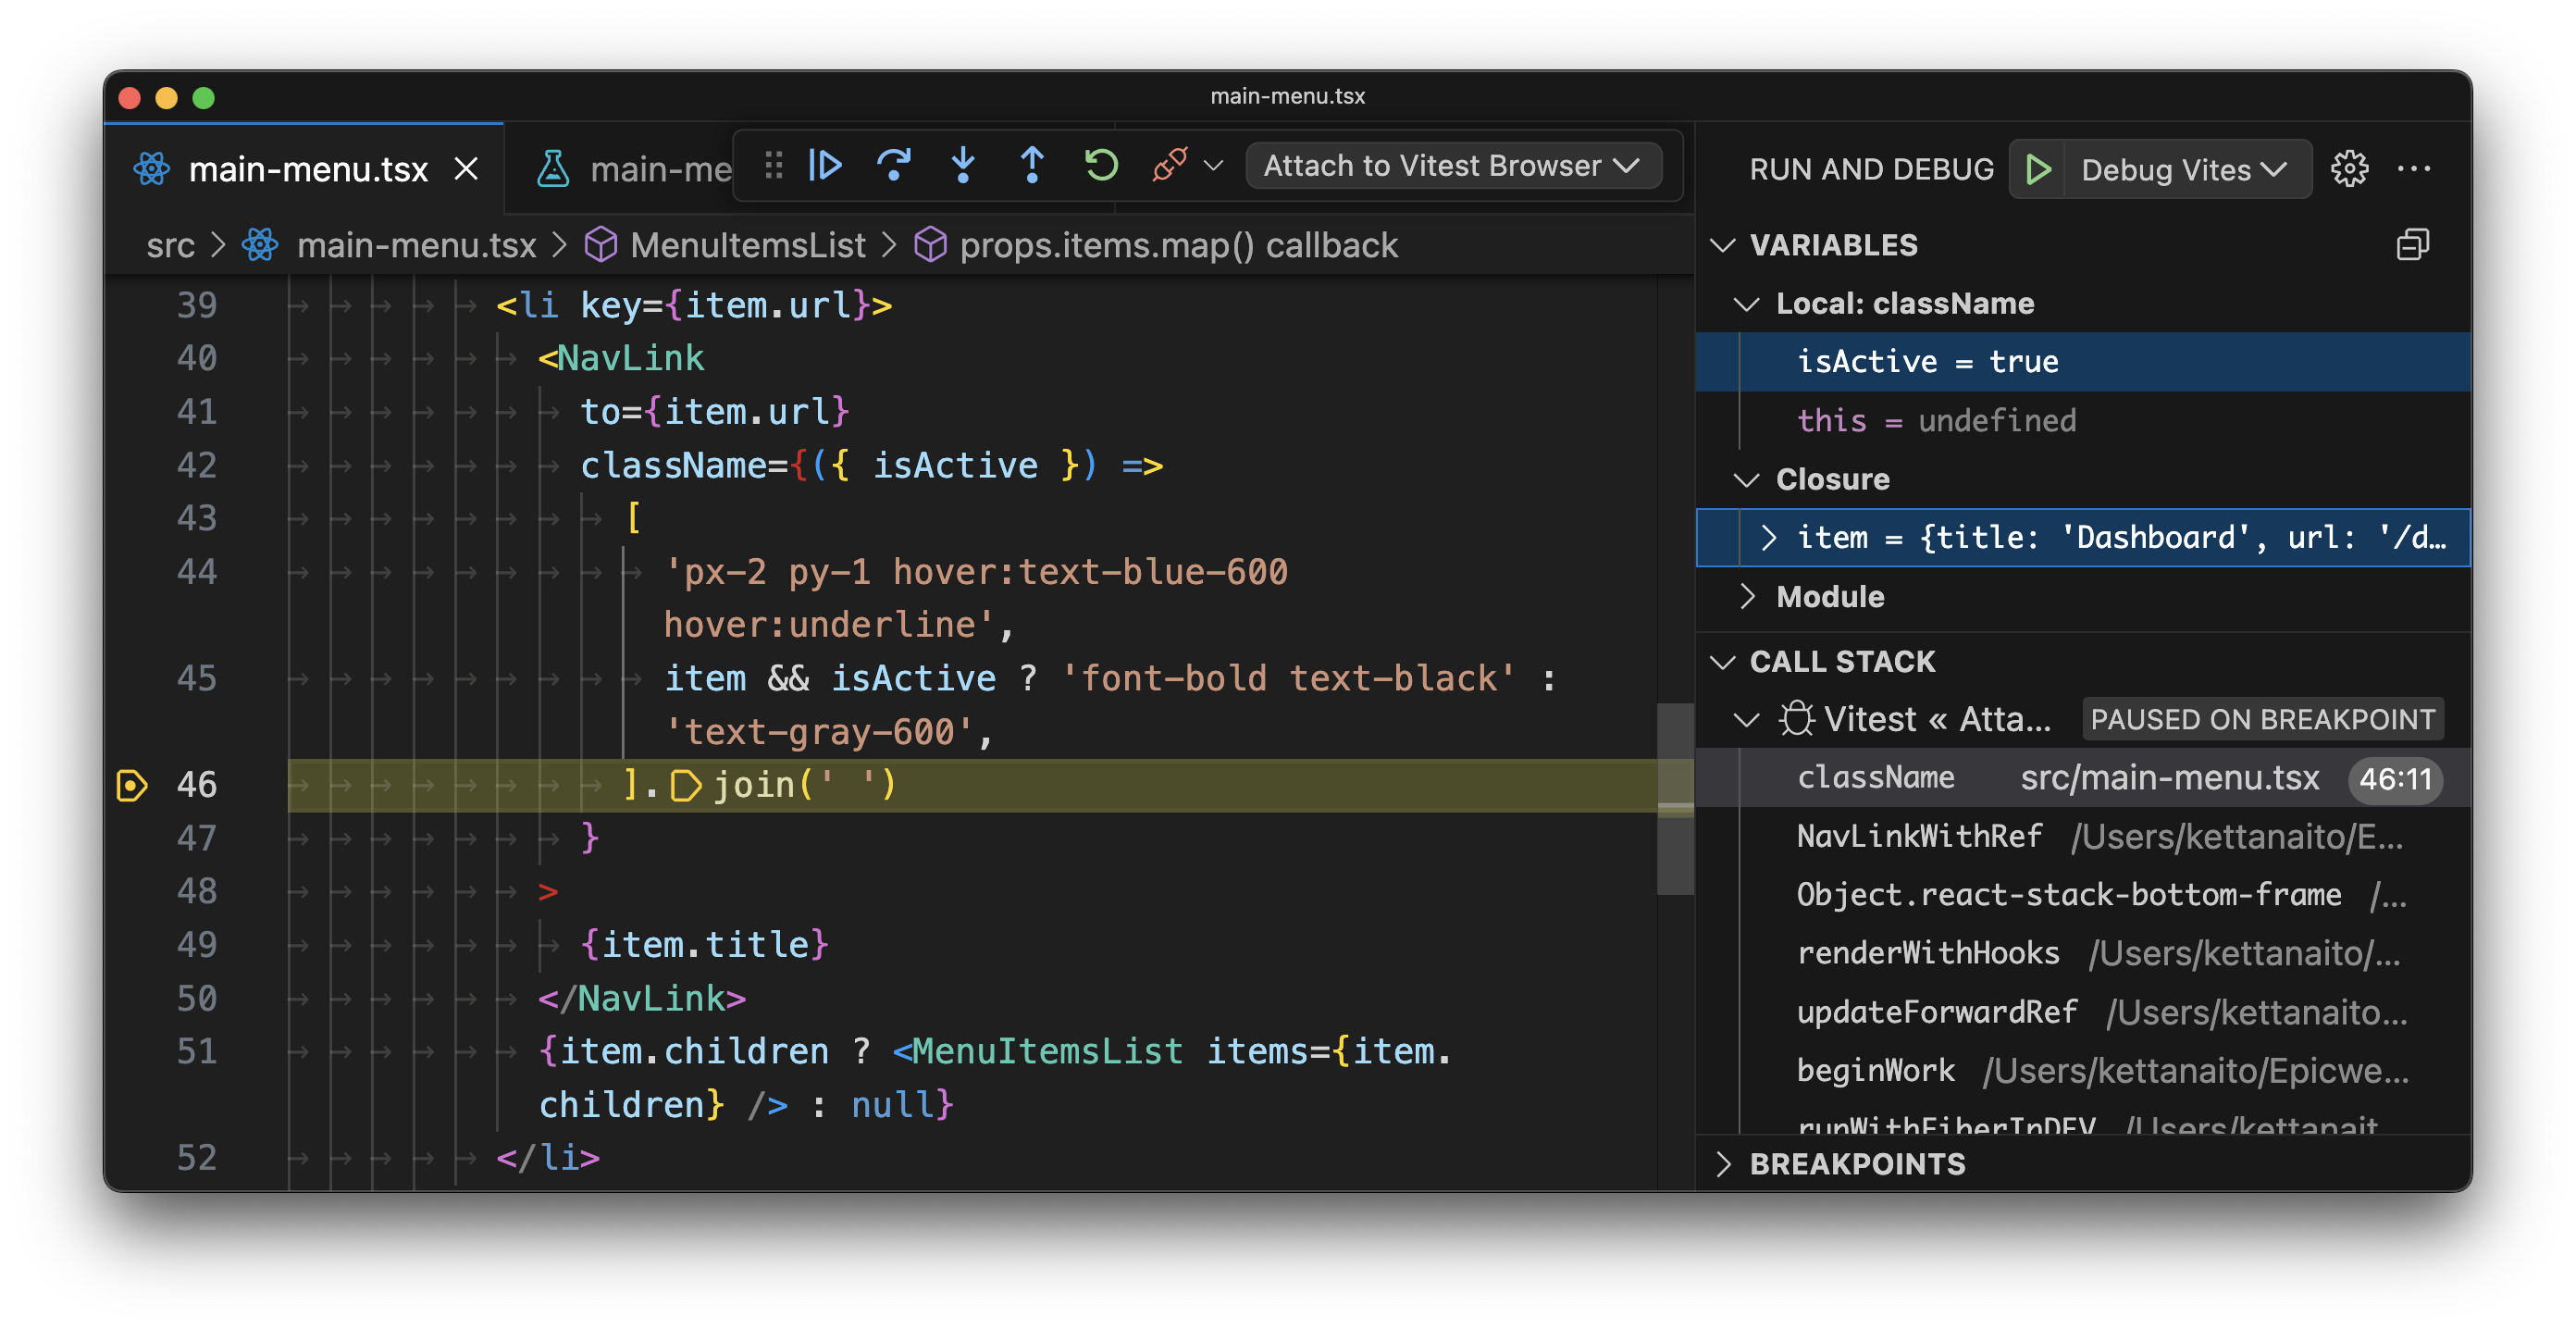Switch to the main-menu.tsx editor tab
The image size is (2576, 1329).
coord(304,168)
